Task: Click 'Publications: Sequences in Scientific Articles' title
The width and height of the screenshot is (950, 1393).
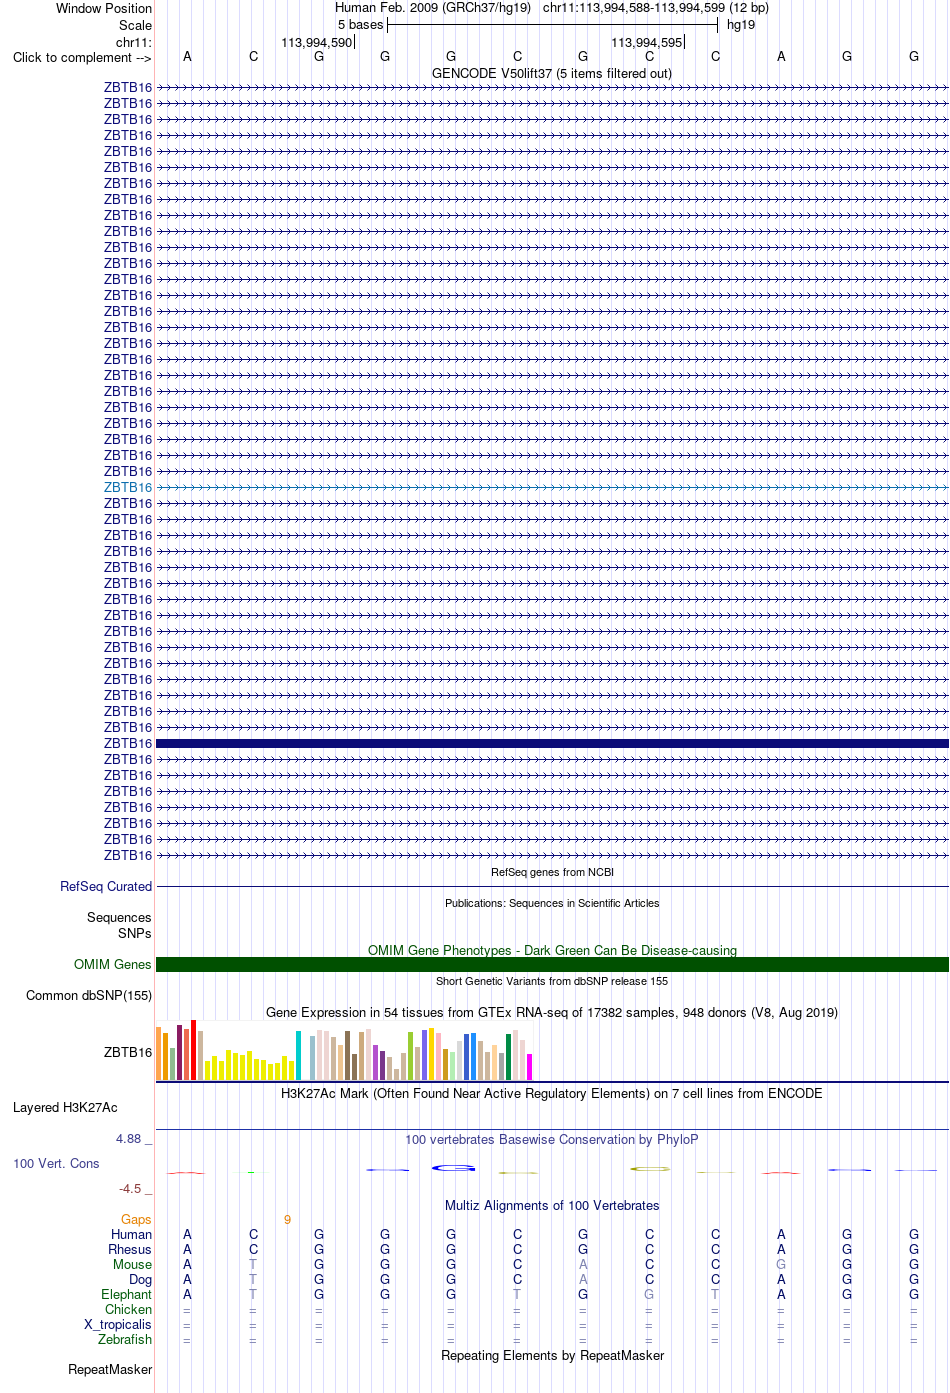Action: click(x=552, y=903)
